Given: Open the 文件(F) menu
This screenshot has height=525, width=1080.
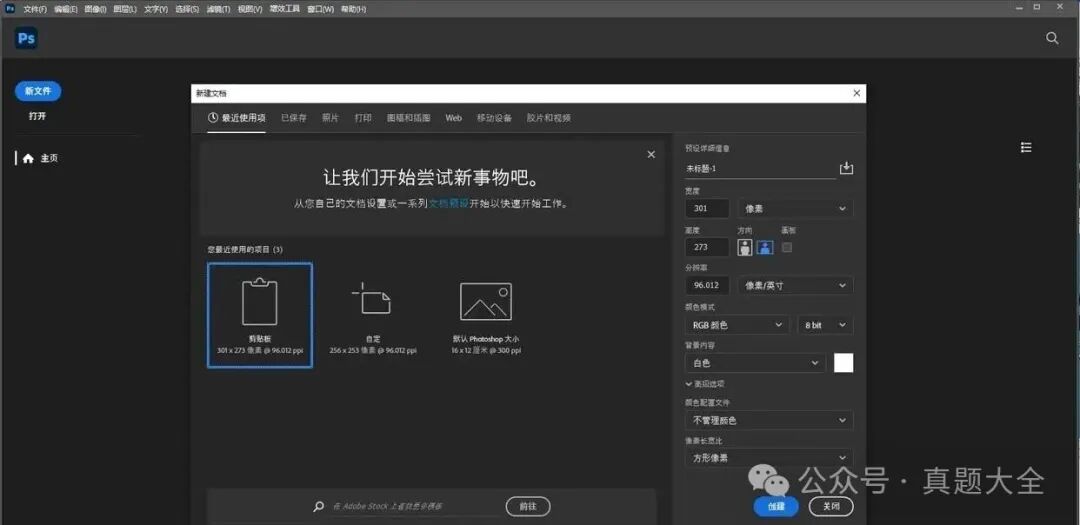Looking at the screenshot, I should [x=35, y=10].
